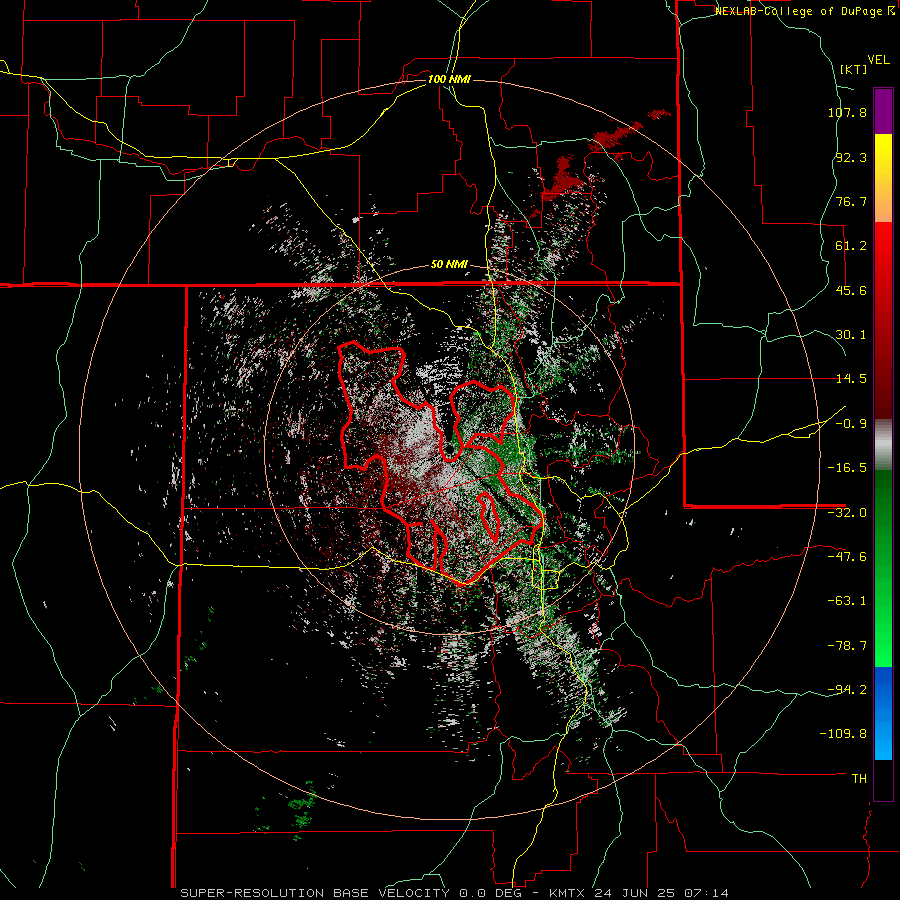
Task: Click the 50 NMI range ring label
Action: [449, 265]
